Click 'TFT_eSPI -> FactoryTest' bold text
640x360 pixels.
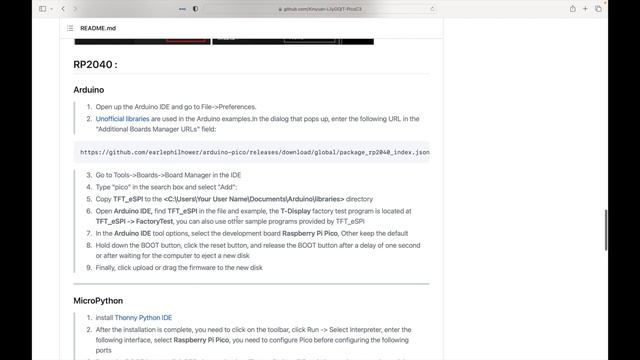(x=134, y=221)
